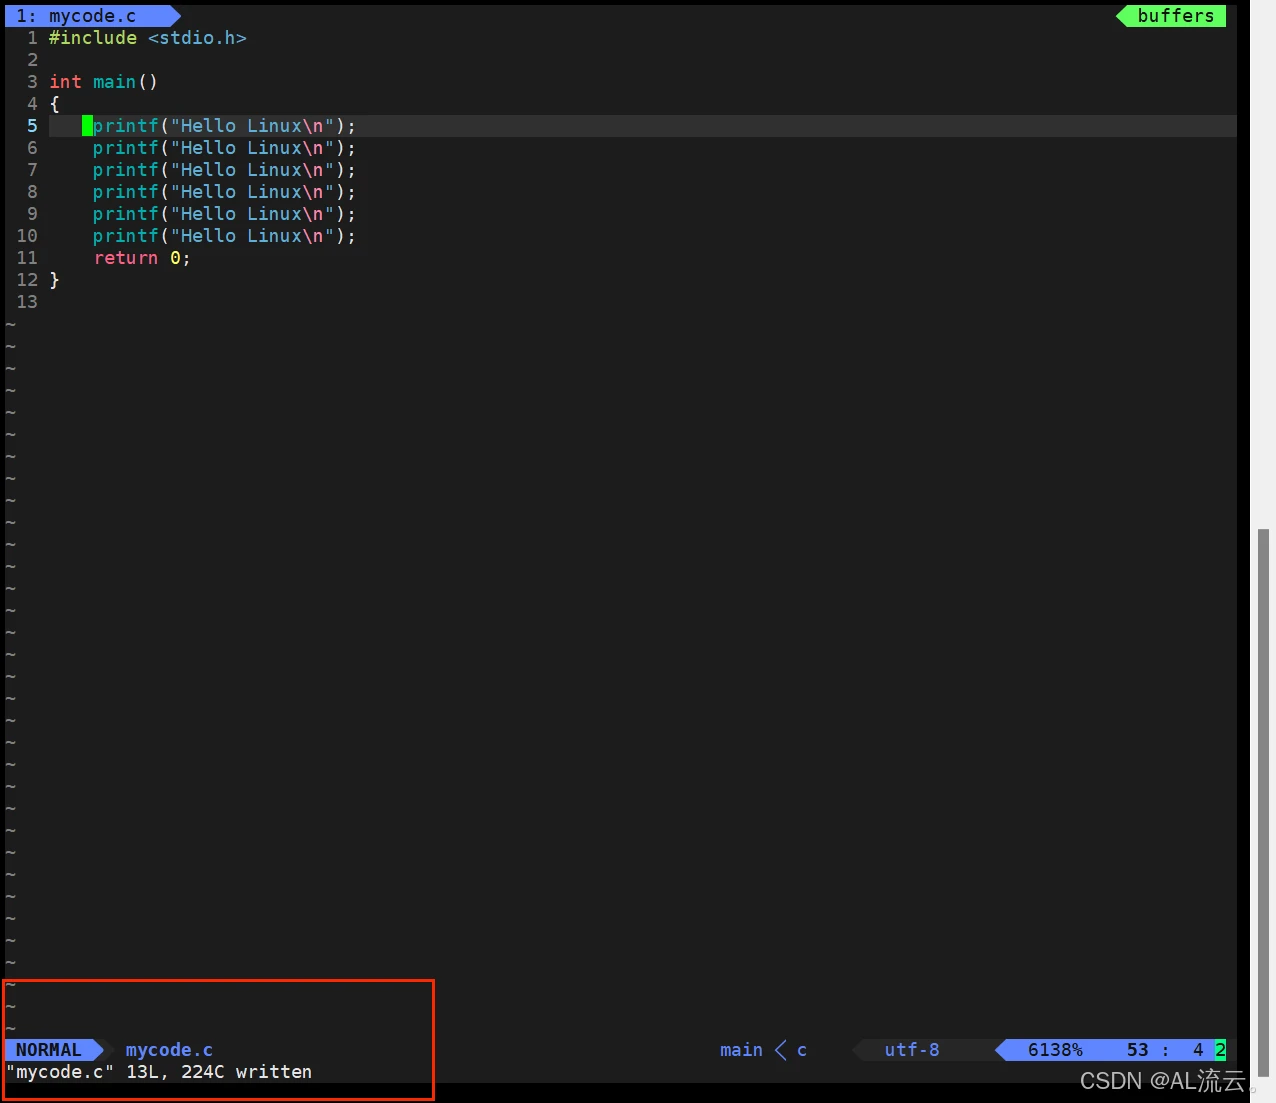Click the column number 4 in the status line
Screen dimensions: 1276x1103
pyautogui.click(x=1198, y=1050)
